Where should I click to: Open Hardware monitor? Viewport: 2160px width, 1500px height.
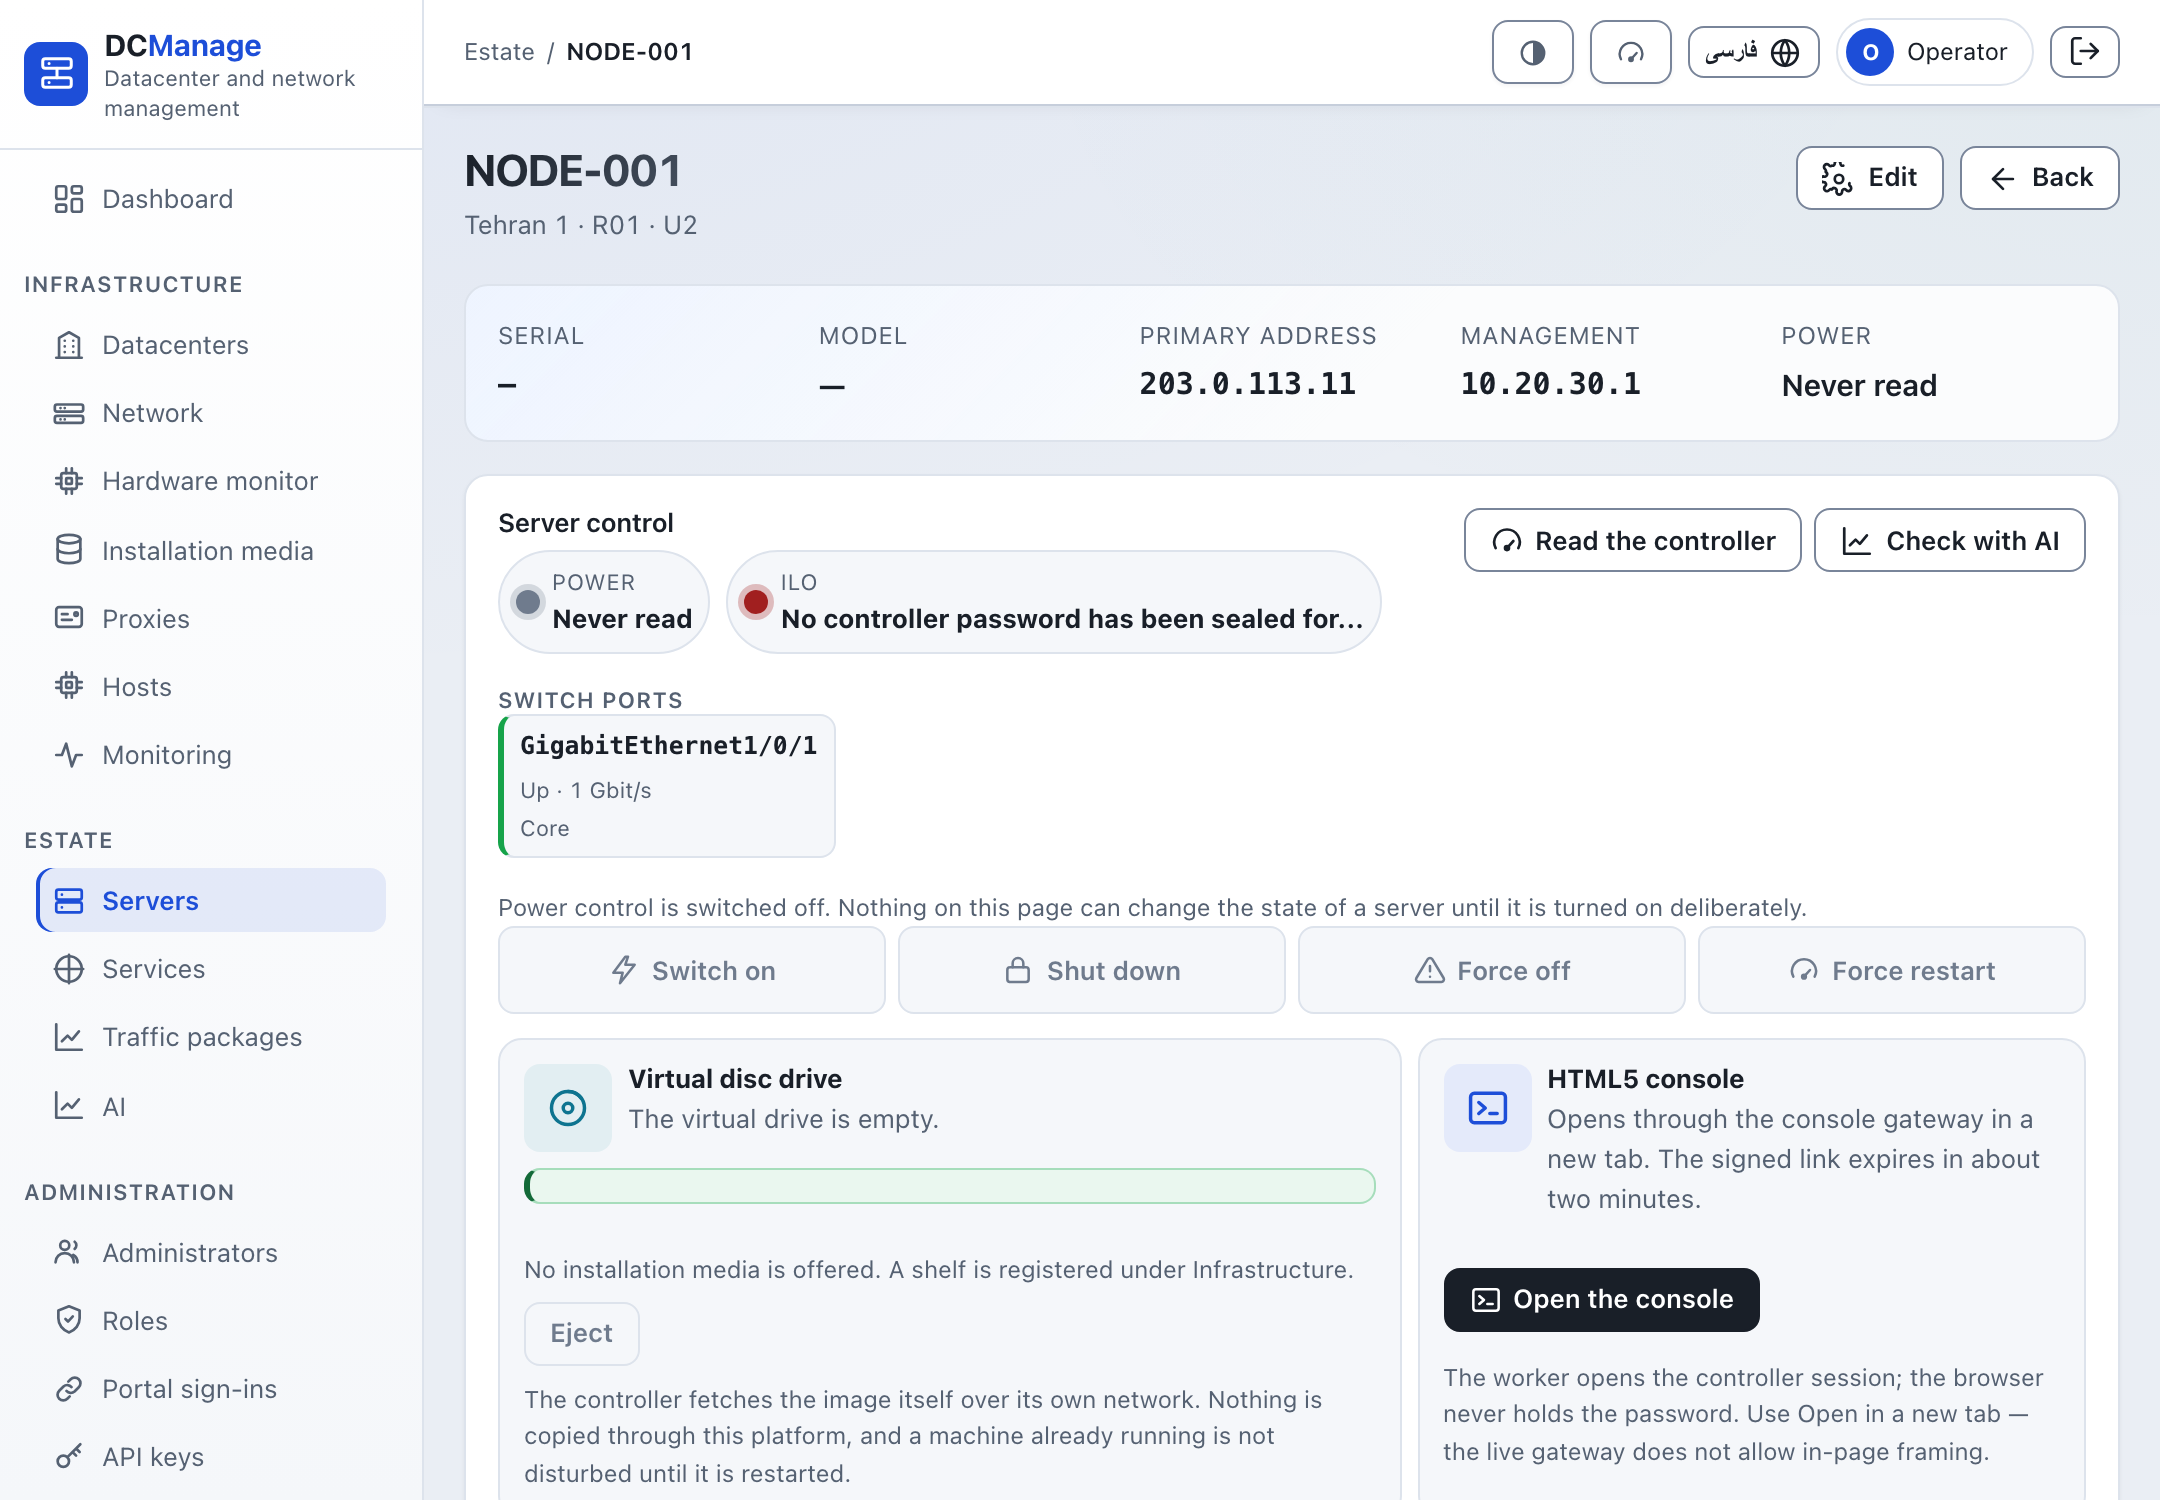pos(210,481)
